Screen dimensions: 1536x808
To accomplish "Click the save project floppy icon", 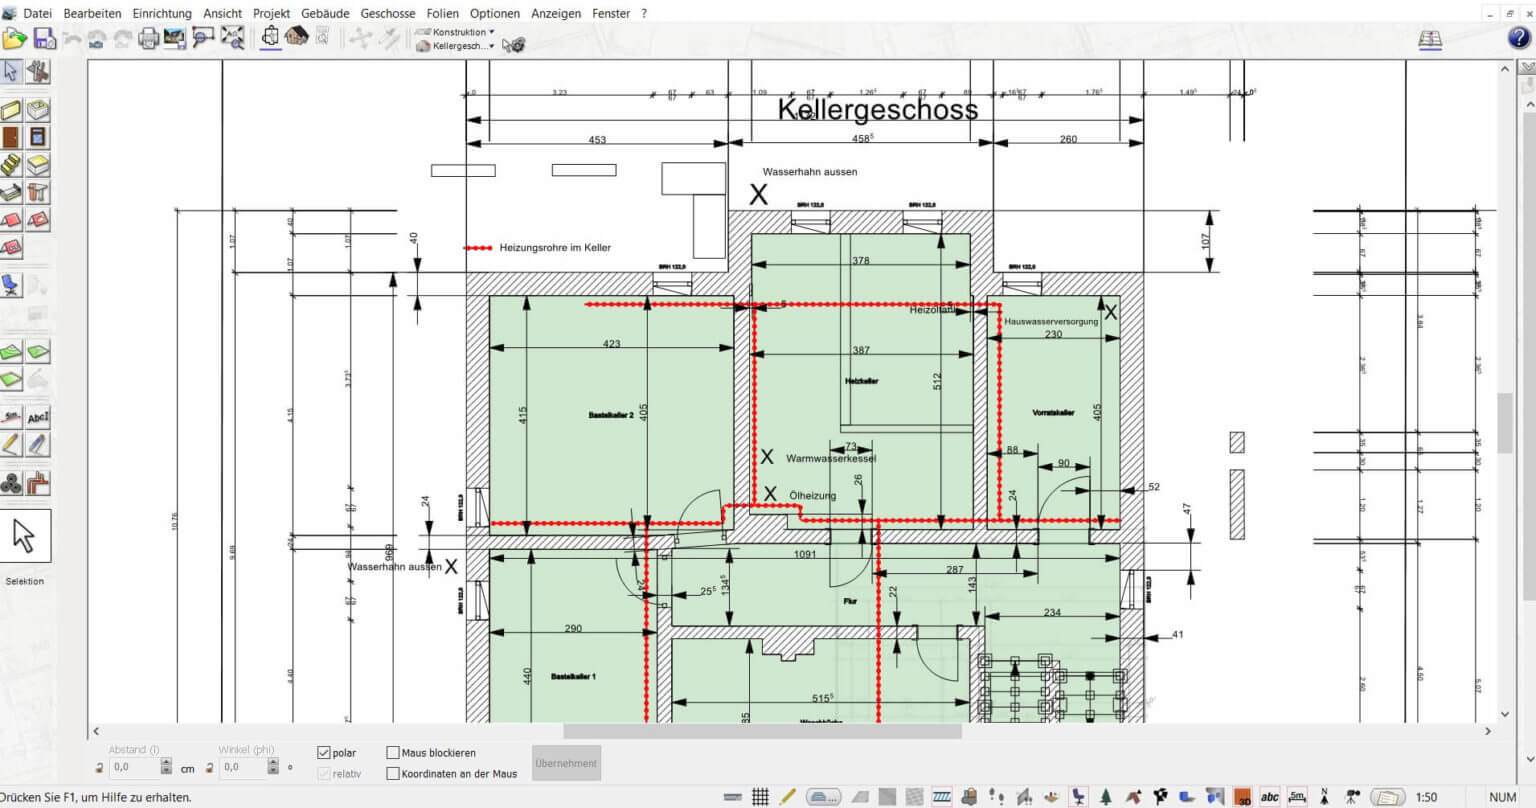I will tap(44, 39).
